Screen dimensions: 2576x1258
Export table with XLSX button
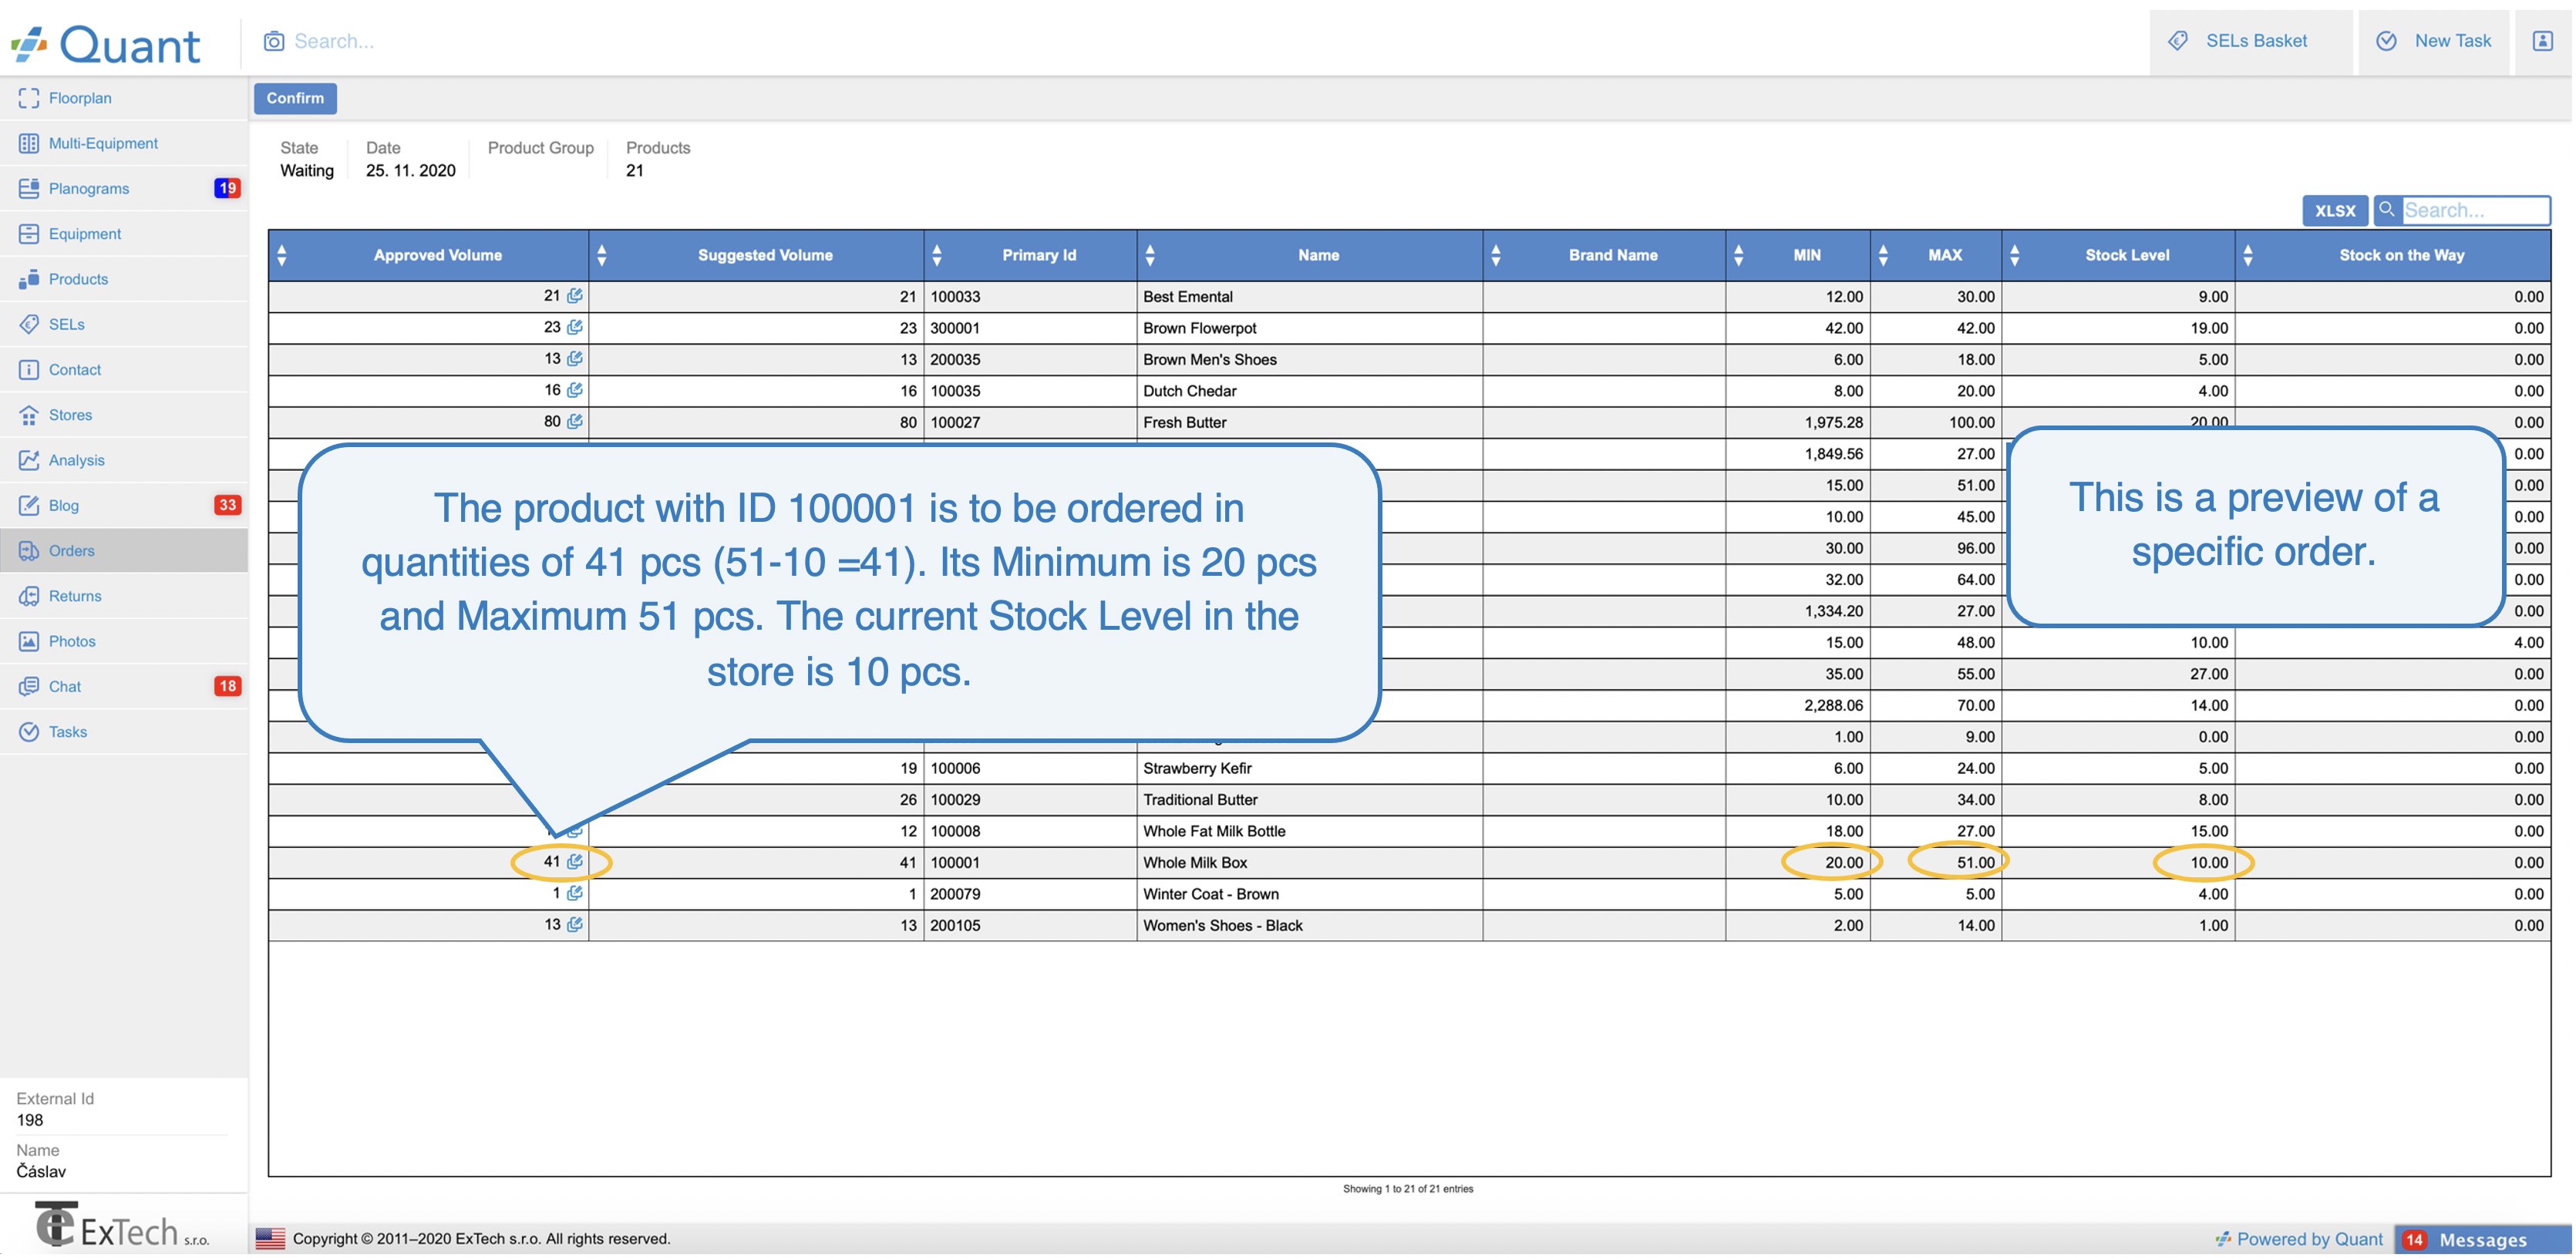(x=2335, y=210)
